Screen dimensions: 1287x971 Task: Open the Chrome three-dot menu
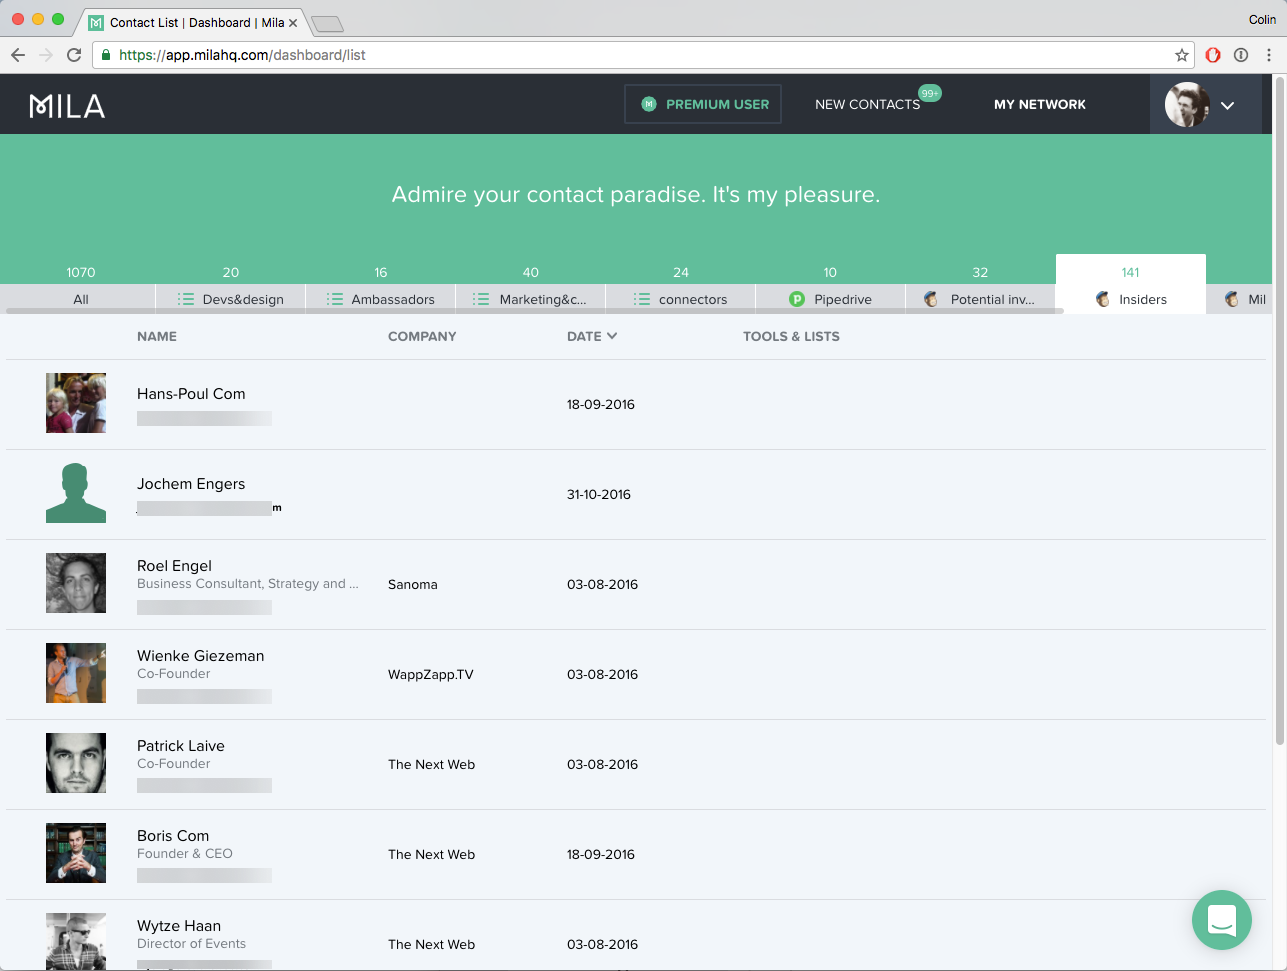1269,55
